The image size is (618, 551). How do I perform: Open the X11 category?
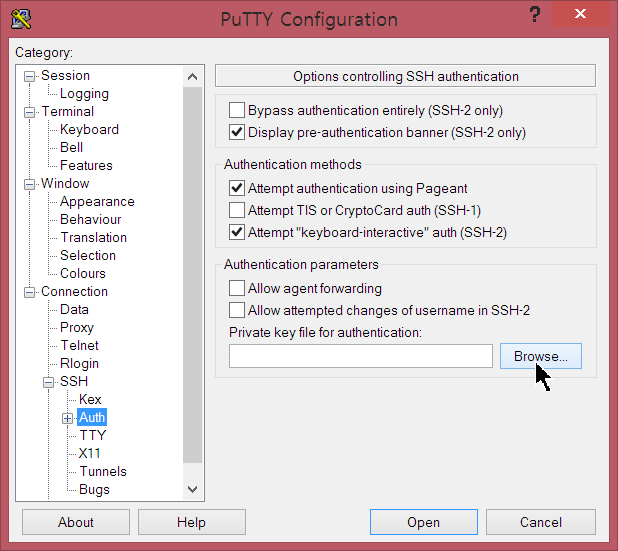point(89,454)
